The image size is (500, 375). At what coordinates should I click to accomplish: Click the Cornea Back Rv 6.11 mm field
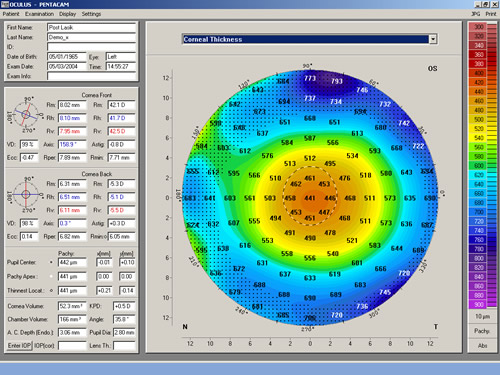72,210
